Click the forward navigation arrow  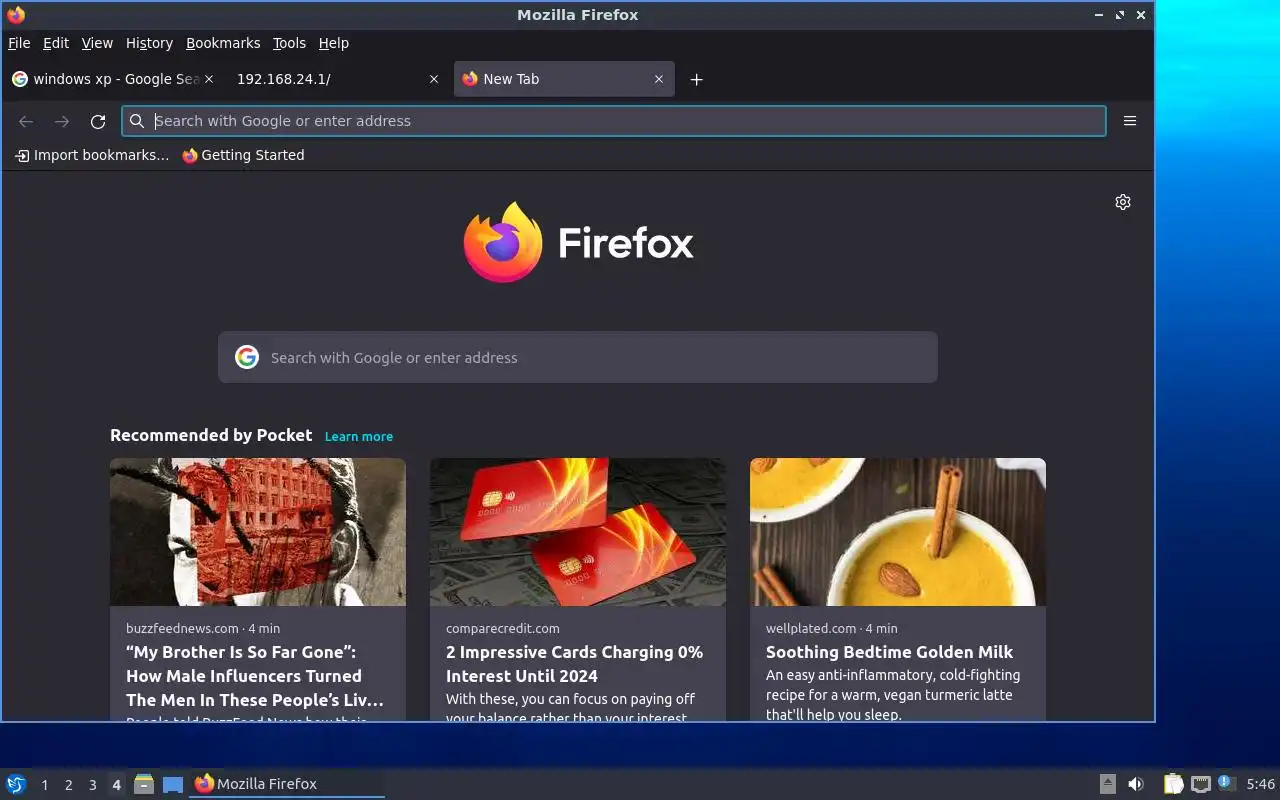pos(62,121)
